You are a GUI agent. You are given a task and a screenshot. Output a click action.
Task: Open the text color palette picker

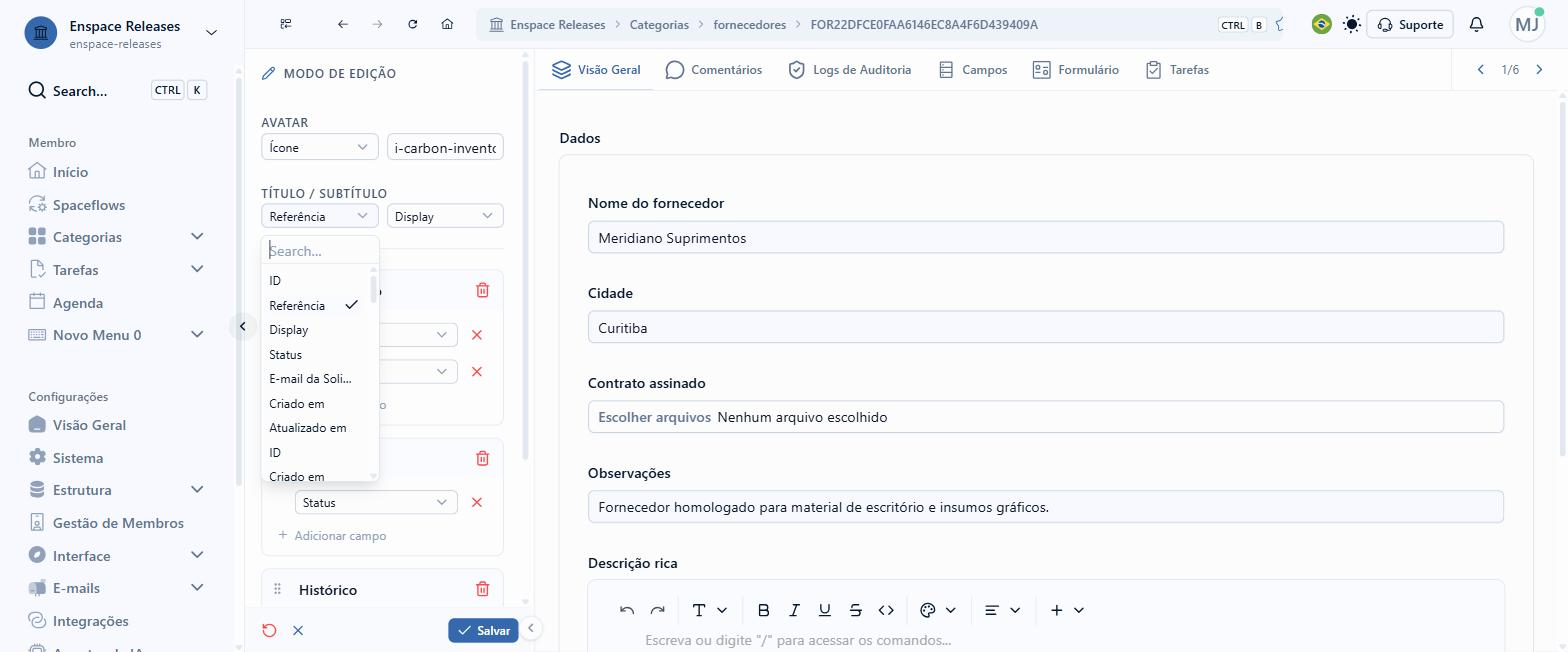937,610
